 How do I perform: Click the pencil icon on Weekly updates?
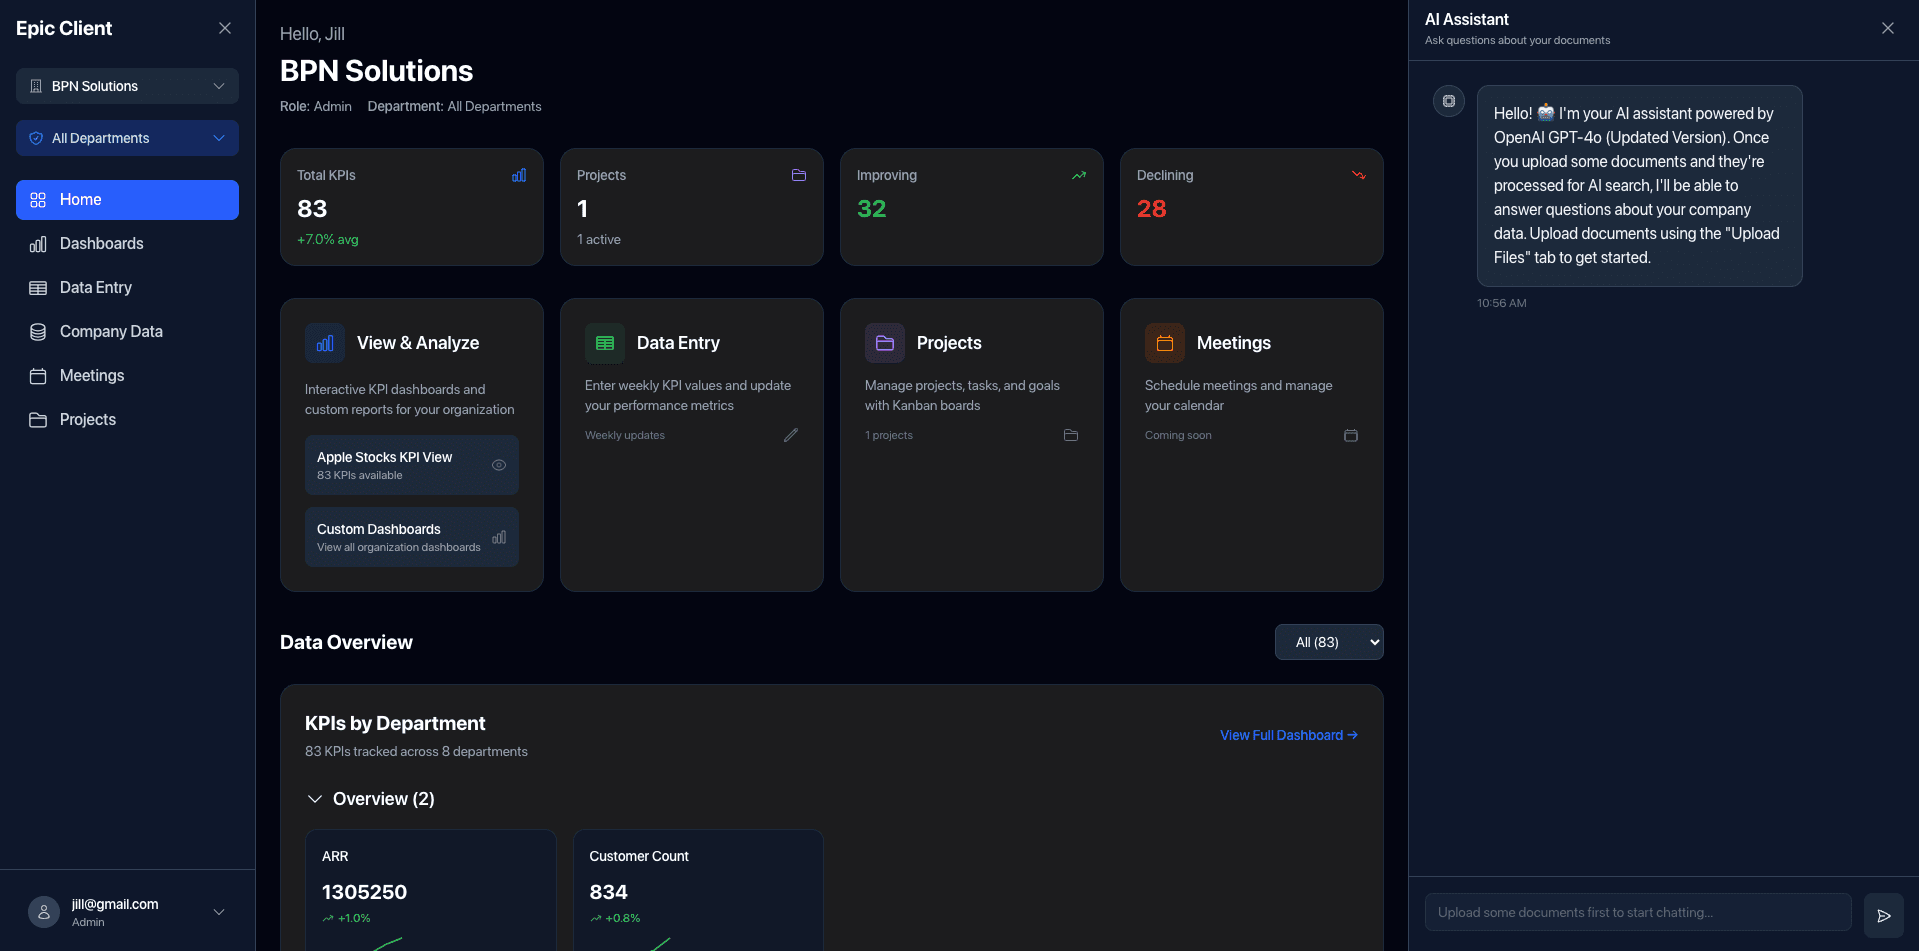[790, 435]
